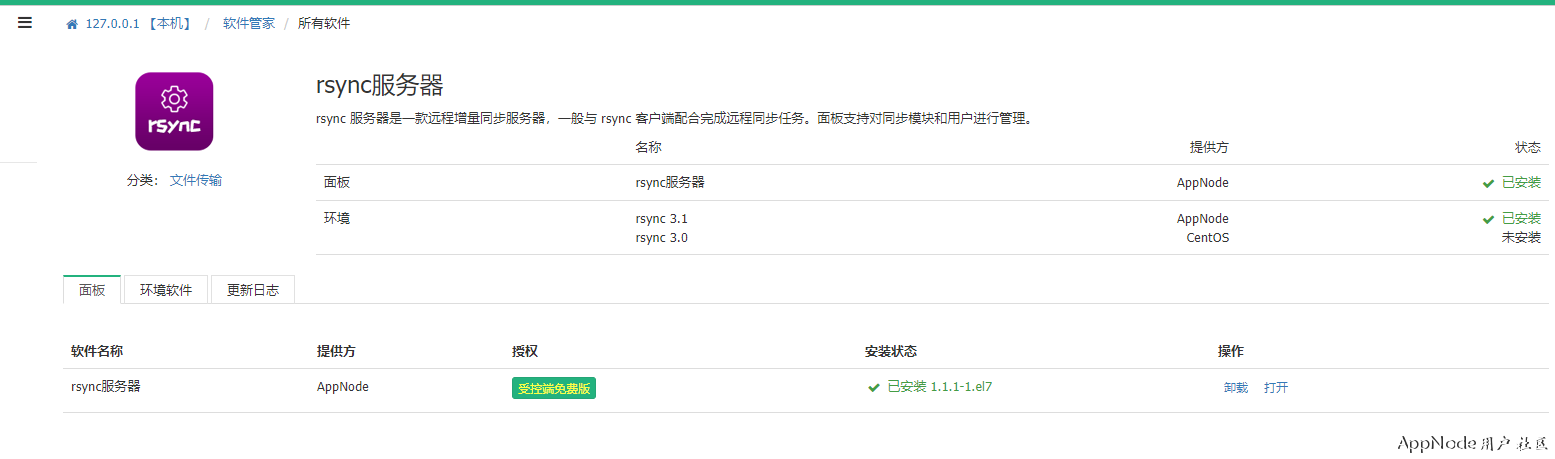Click the green checkmark in the 面板 row

pyautogui.click(x=1488, y=183)
